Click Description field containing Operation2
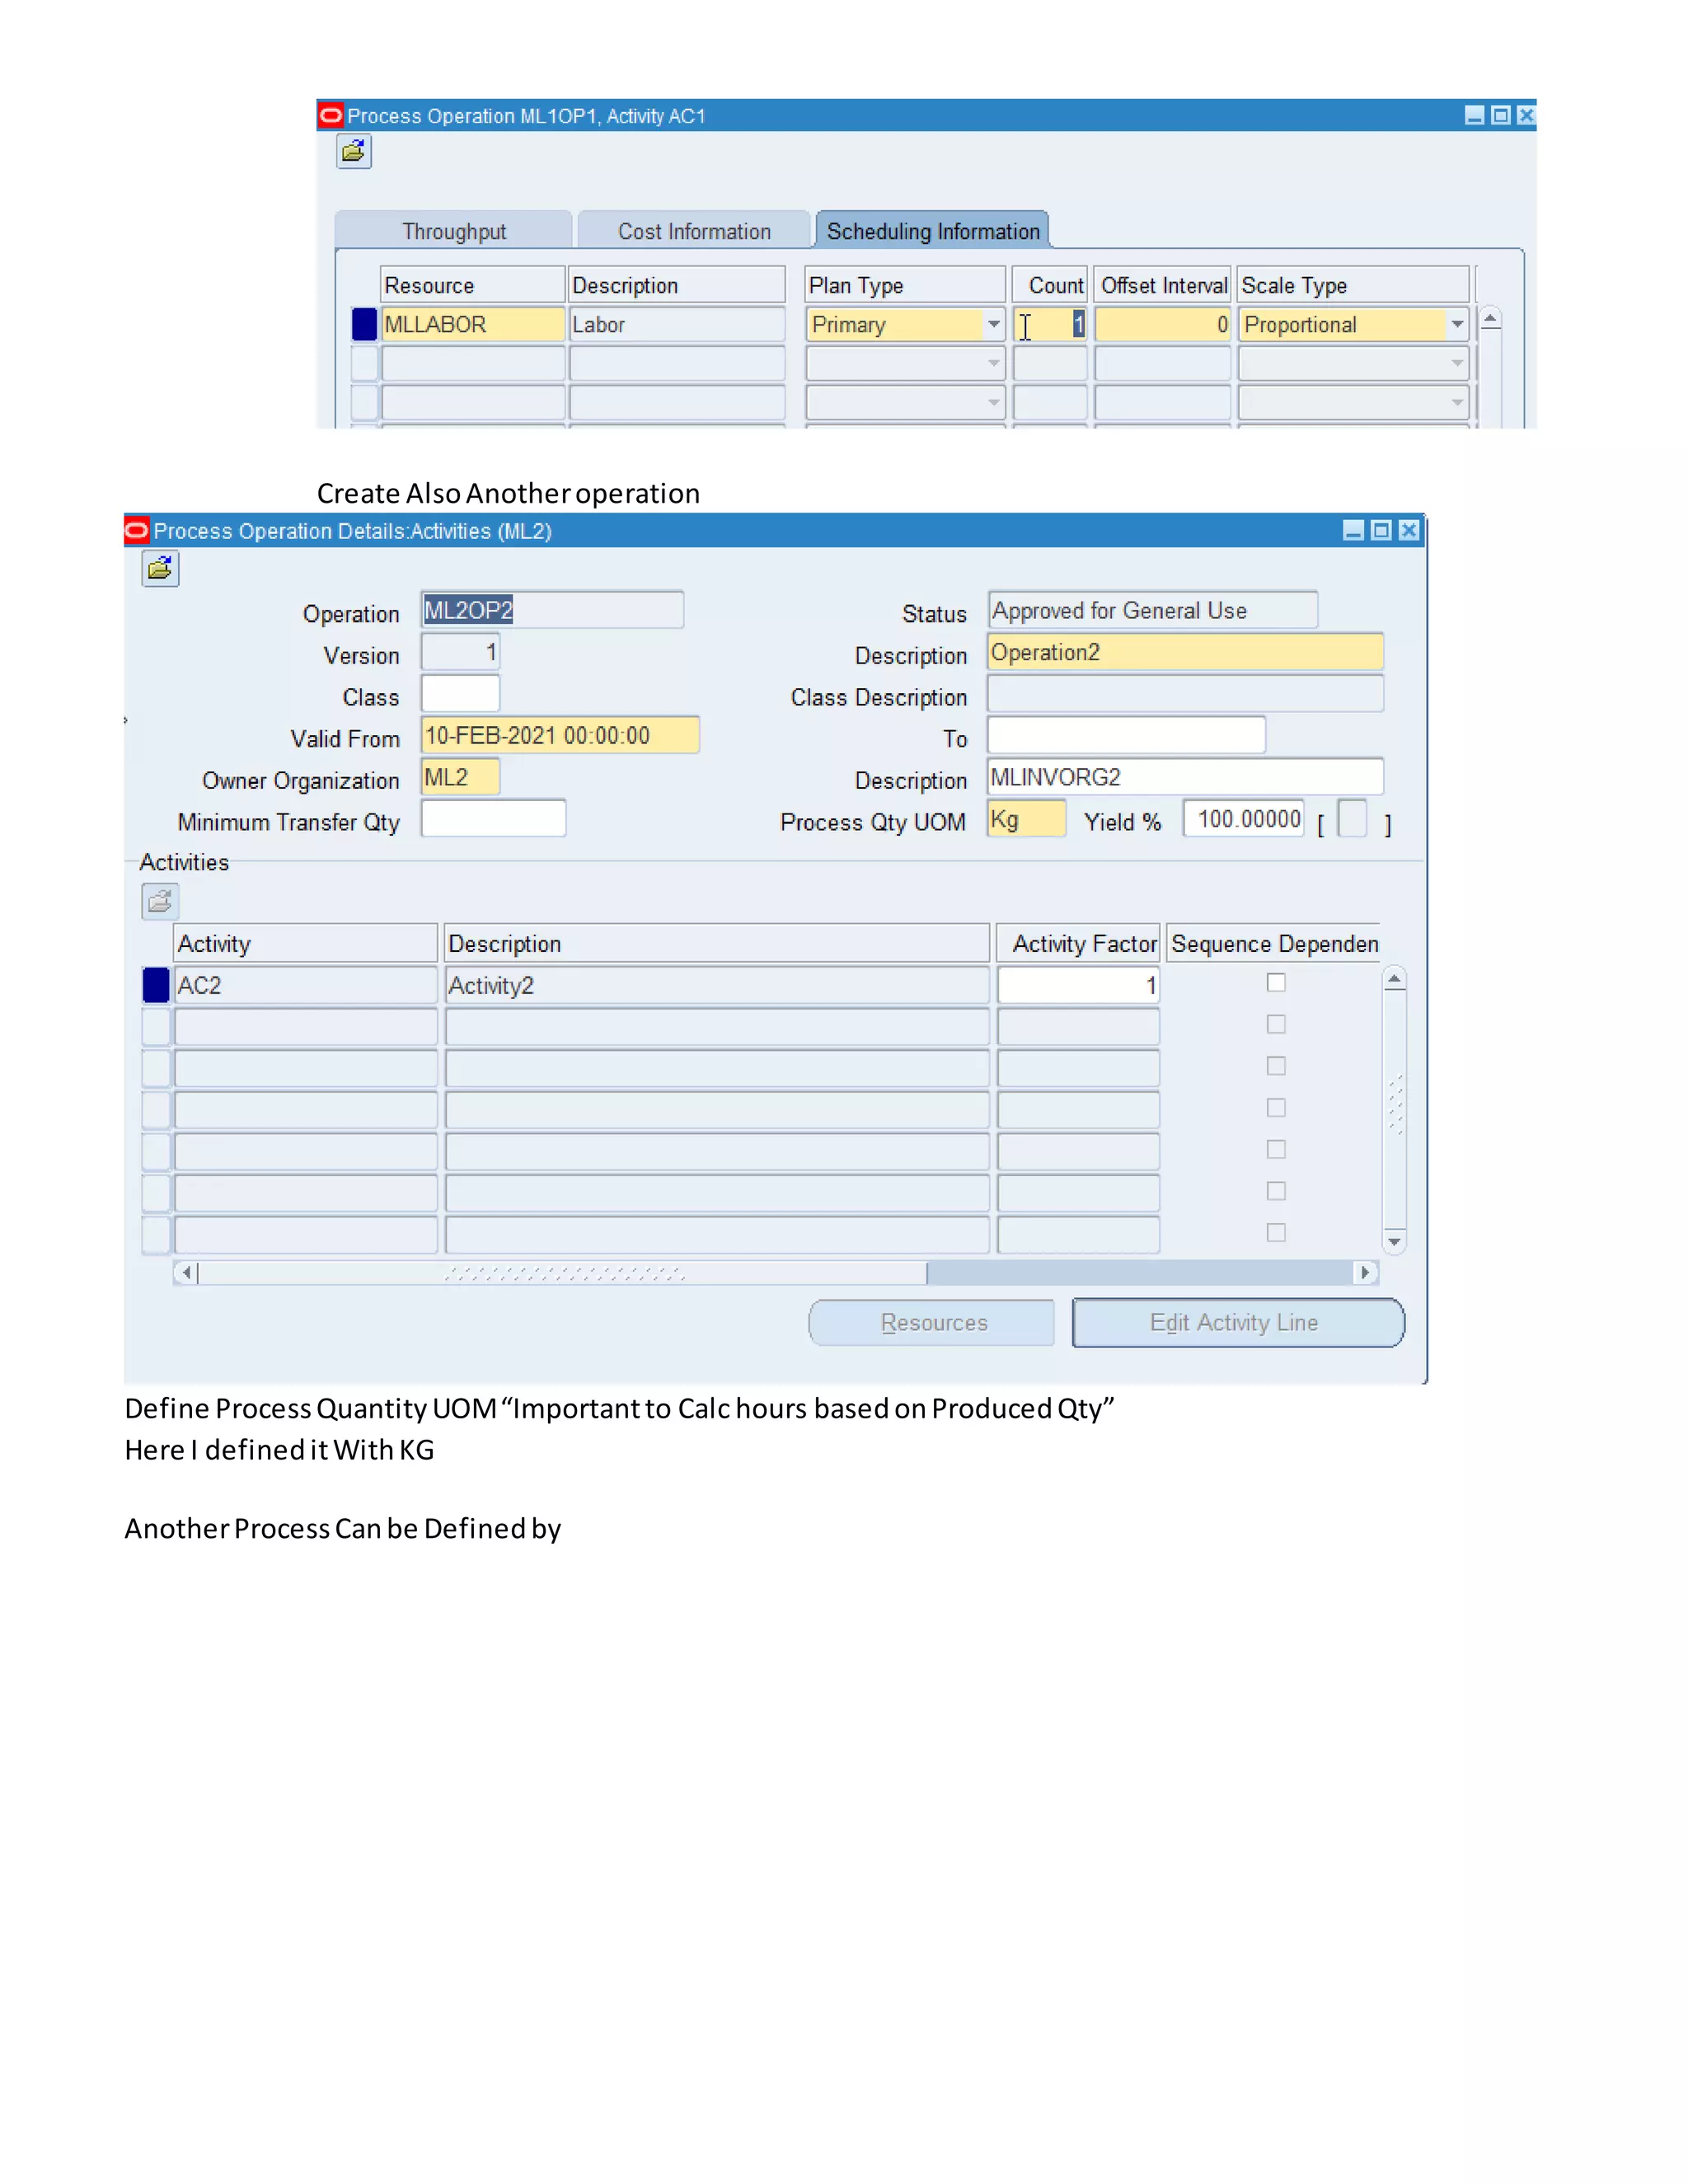This screenshot has height=2184, width=1688. pos(1185,652)
